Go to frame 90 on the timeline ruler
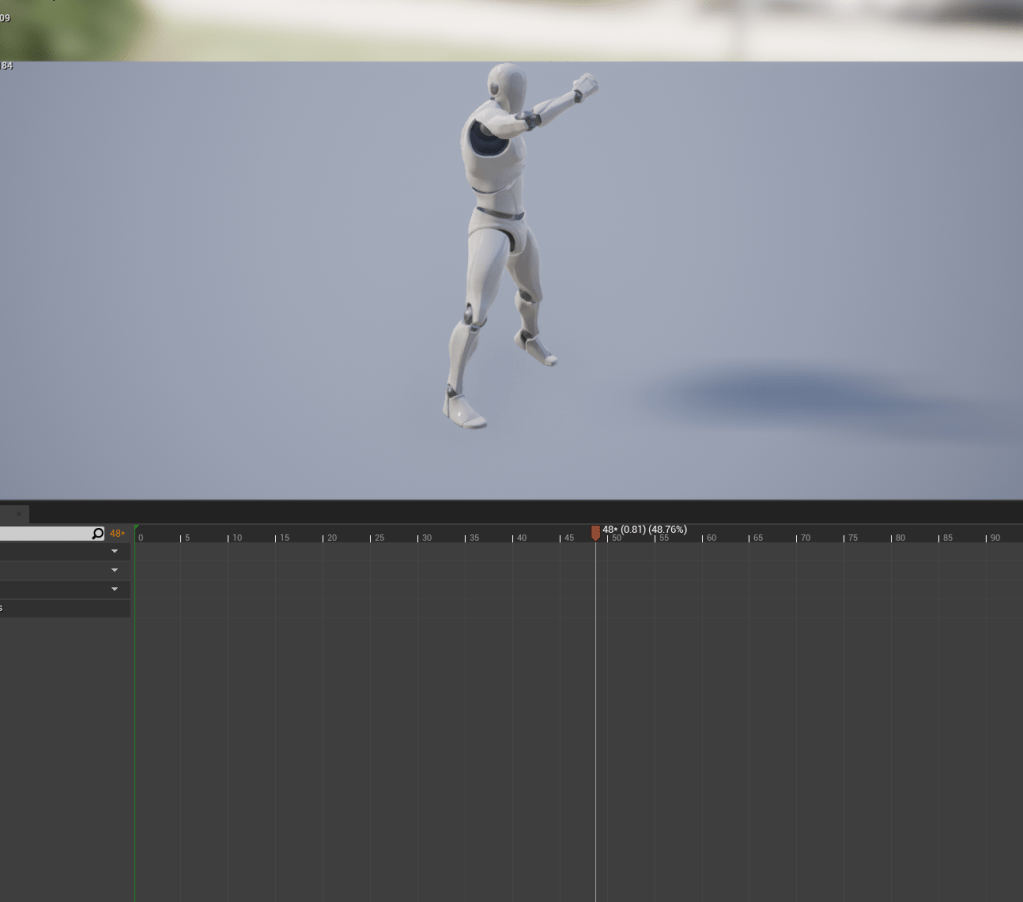Viewport: 1023px width, 902px height. click(x=986, y=538)
